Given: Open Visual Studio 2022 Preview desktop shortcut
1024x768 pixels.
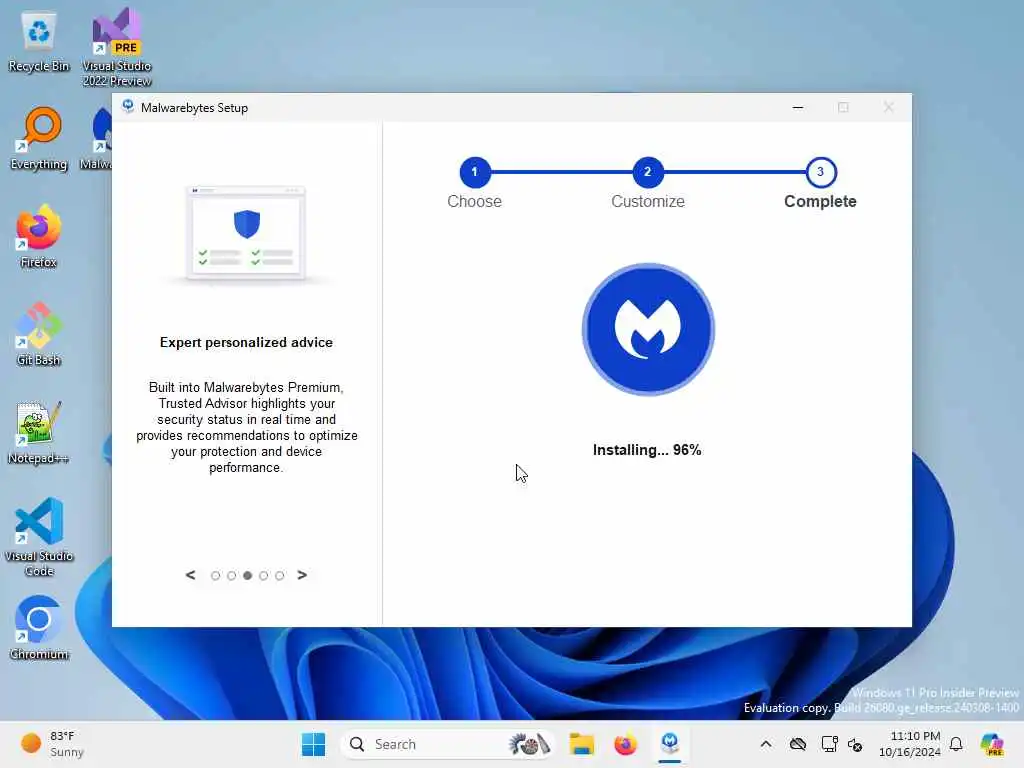Looking at the screenshot, I should [117, 47].
